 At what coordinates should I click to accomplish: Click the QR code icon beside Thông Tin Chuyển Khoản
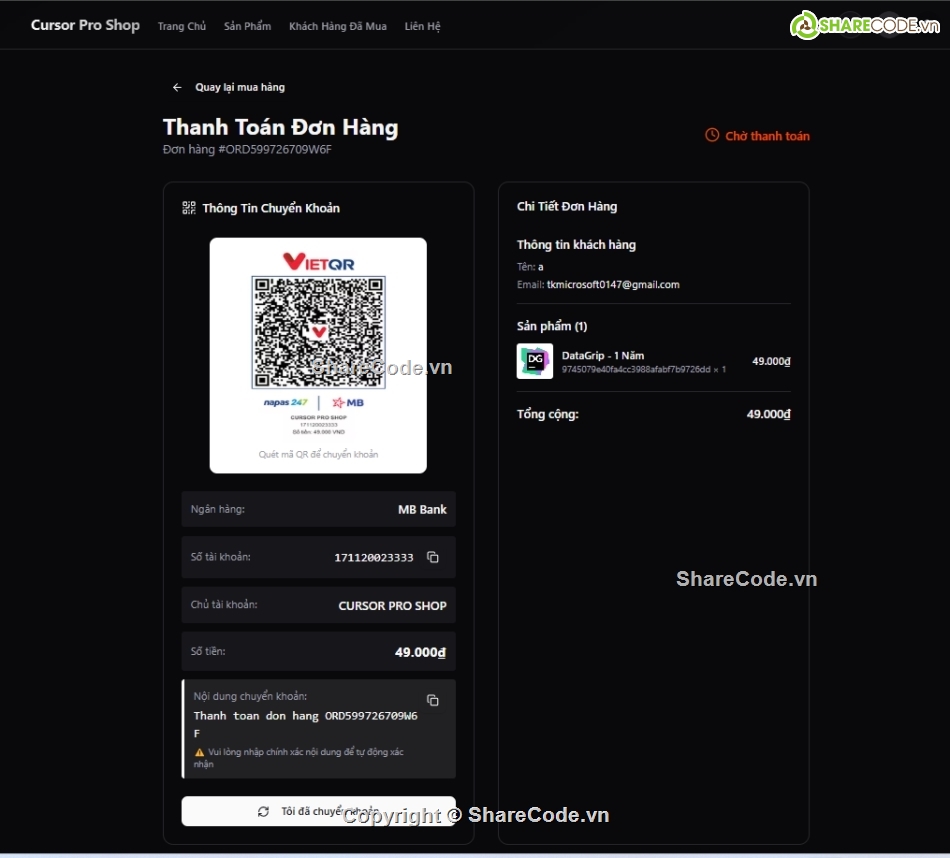(x=188, y=207)
